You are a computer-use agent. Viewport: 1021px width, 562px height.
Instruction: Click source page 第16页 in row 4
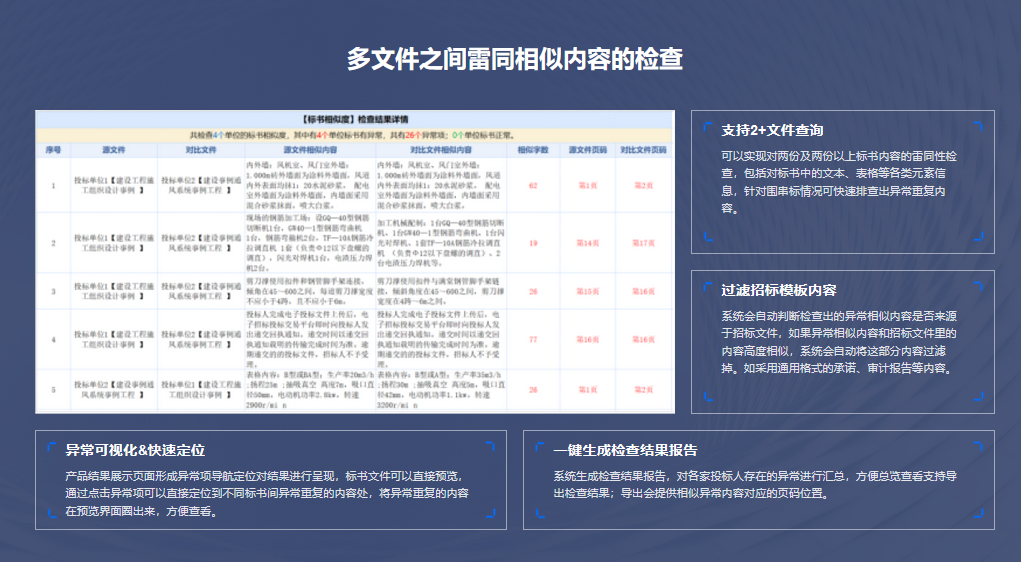pyautogui.click(x=588, y=339)
